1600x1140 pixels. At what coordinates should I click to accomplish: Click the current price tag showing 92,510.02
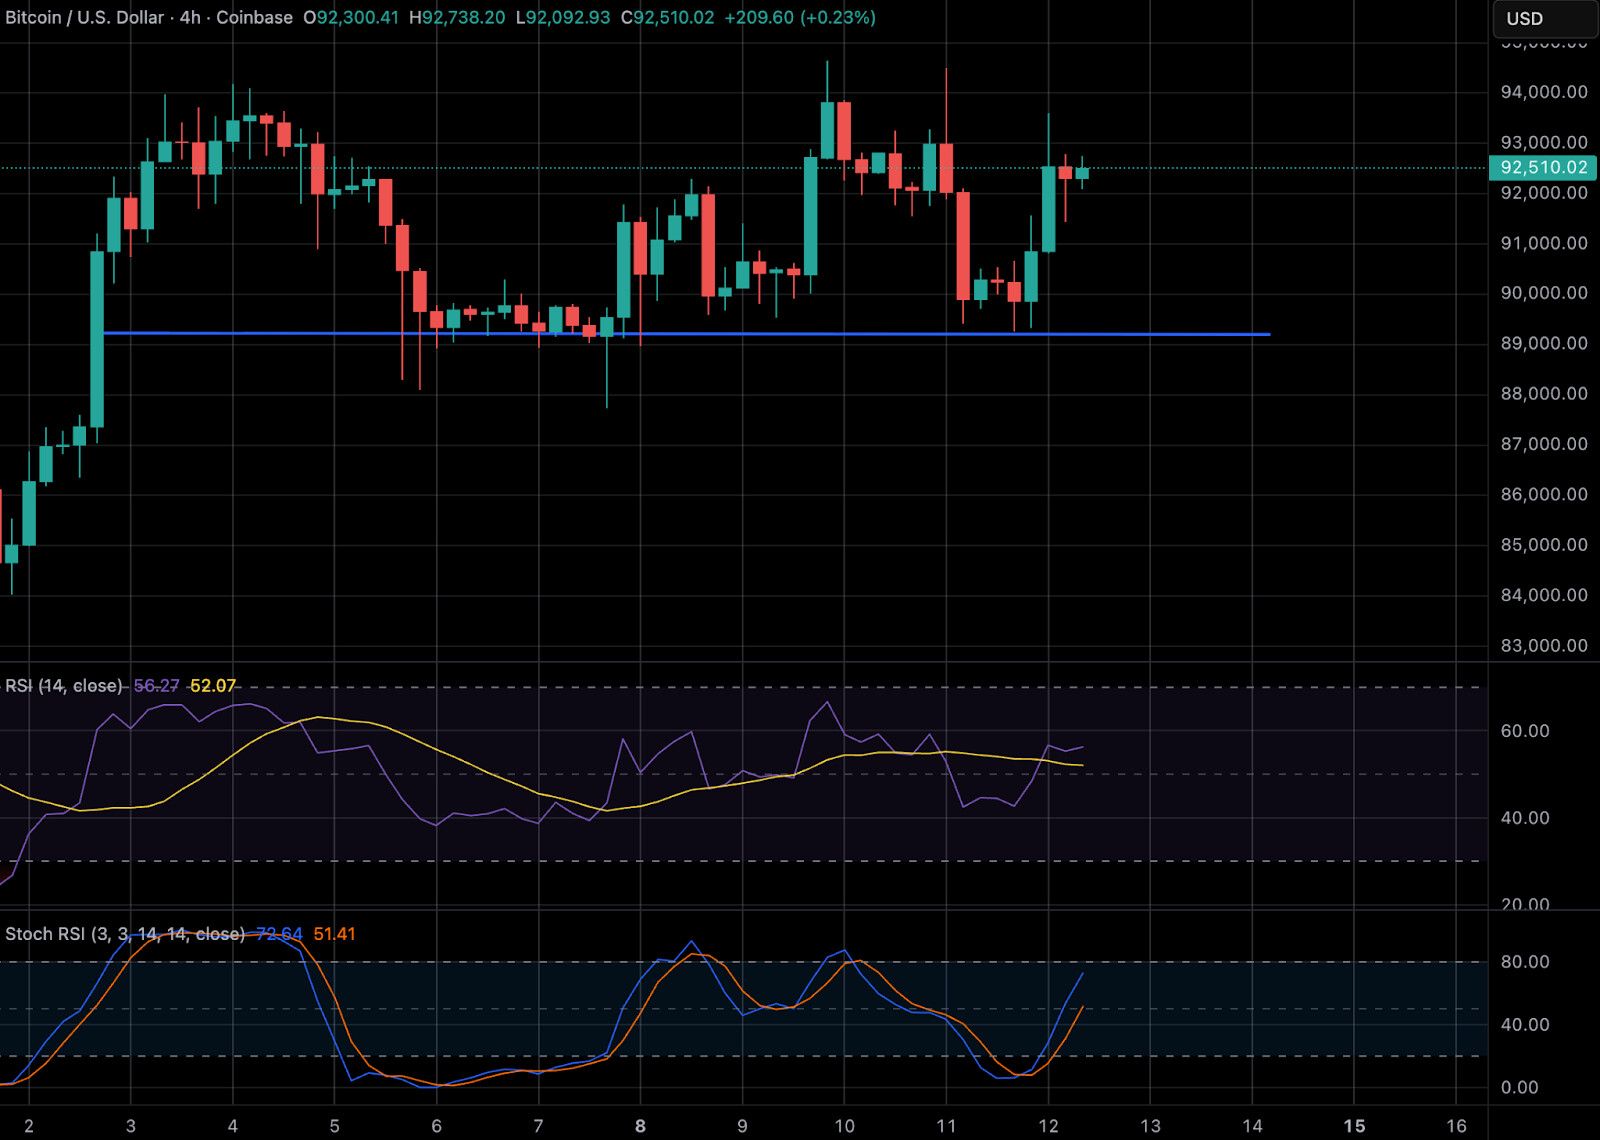(x=1542, y=169)
